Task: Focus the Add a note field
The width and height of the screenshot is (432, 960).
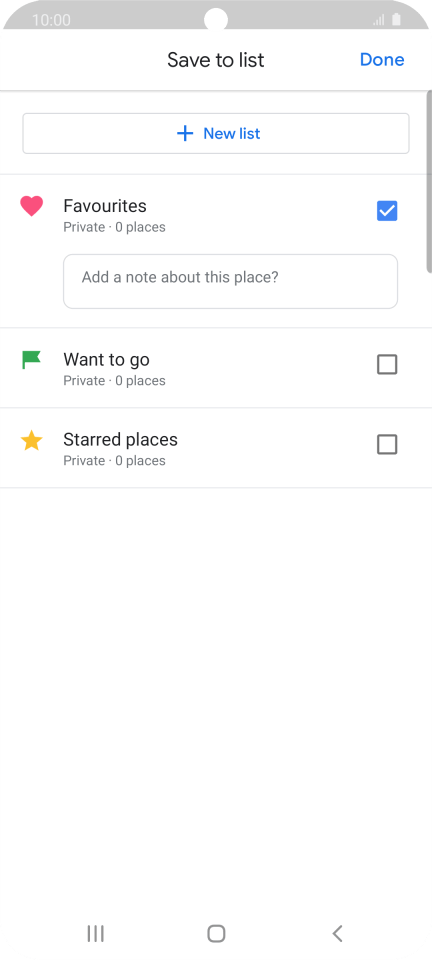Action: (231, 282)
